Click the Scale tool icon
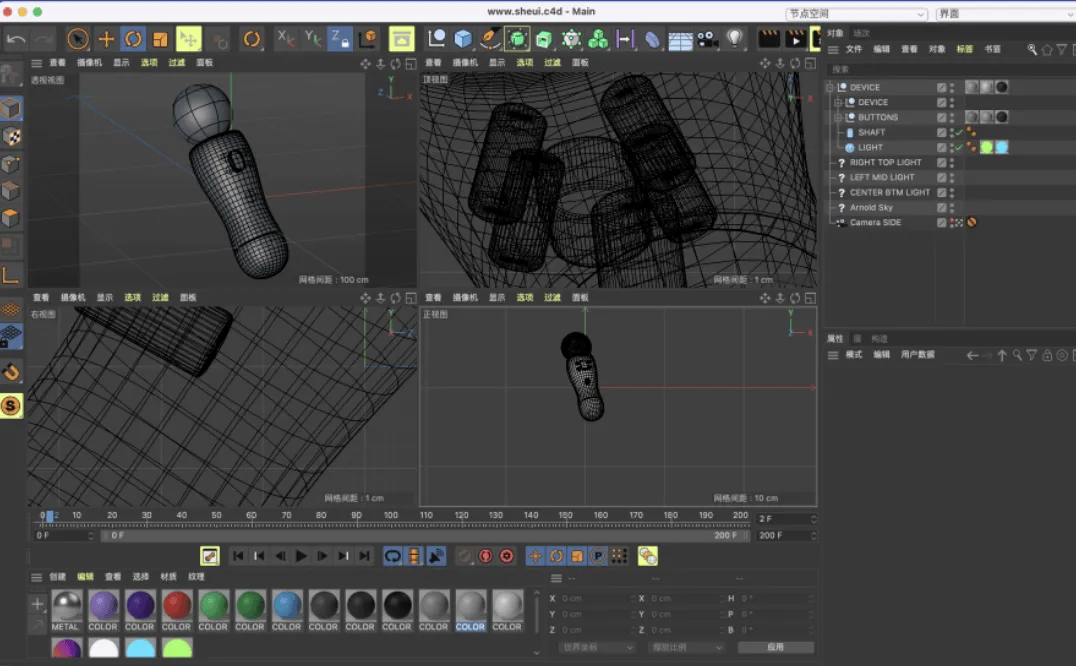Screen dimensions: 1076x666 [160, 39]
